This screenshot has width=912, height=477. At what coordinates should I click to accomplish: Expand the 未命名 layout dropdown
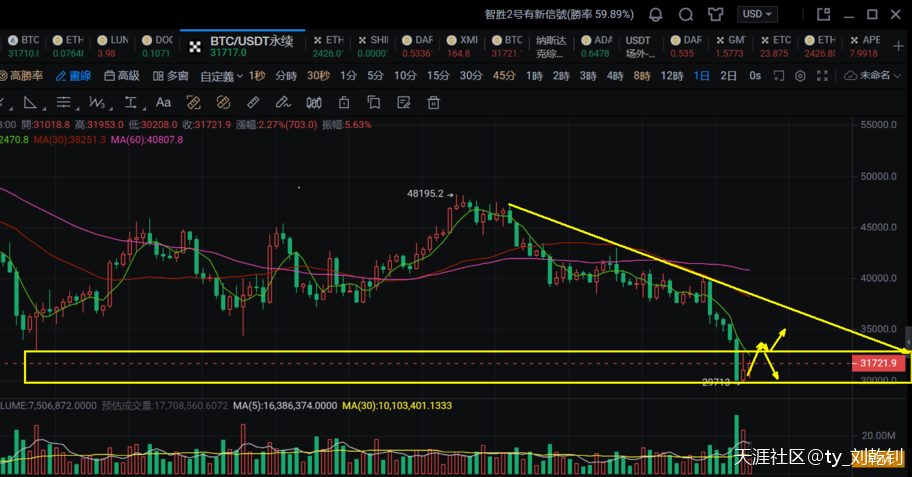868,76
